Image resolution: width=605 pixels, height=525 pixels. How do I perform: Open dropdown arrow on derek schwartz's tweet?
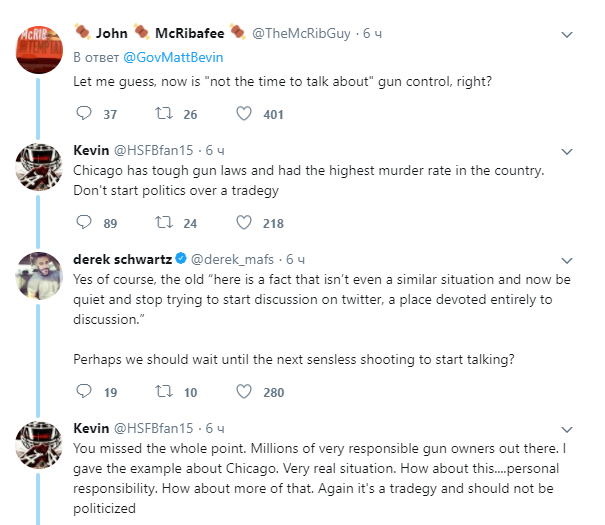[566, 259]
